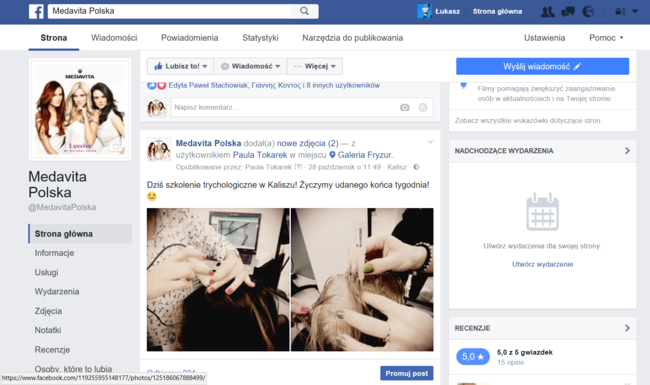Open the Wiadomość dropdown button
This screenshot has width=650, height=385.
click(x=250, y=66)
